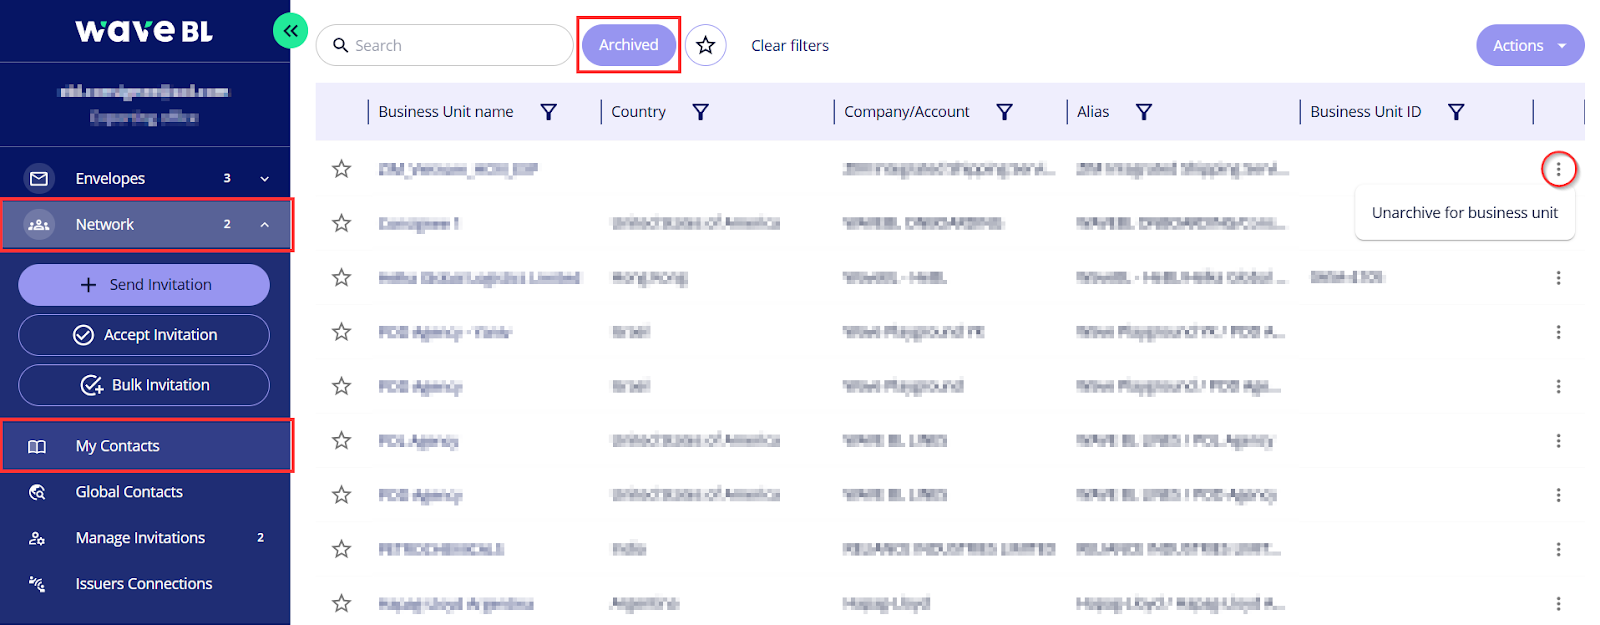The height and width of the screenshot is (625, 1600).
Task: Go to My Contacts
Action: [146, 446]
